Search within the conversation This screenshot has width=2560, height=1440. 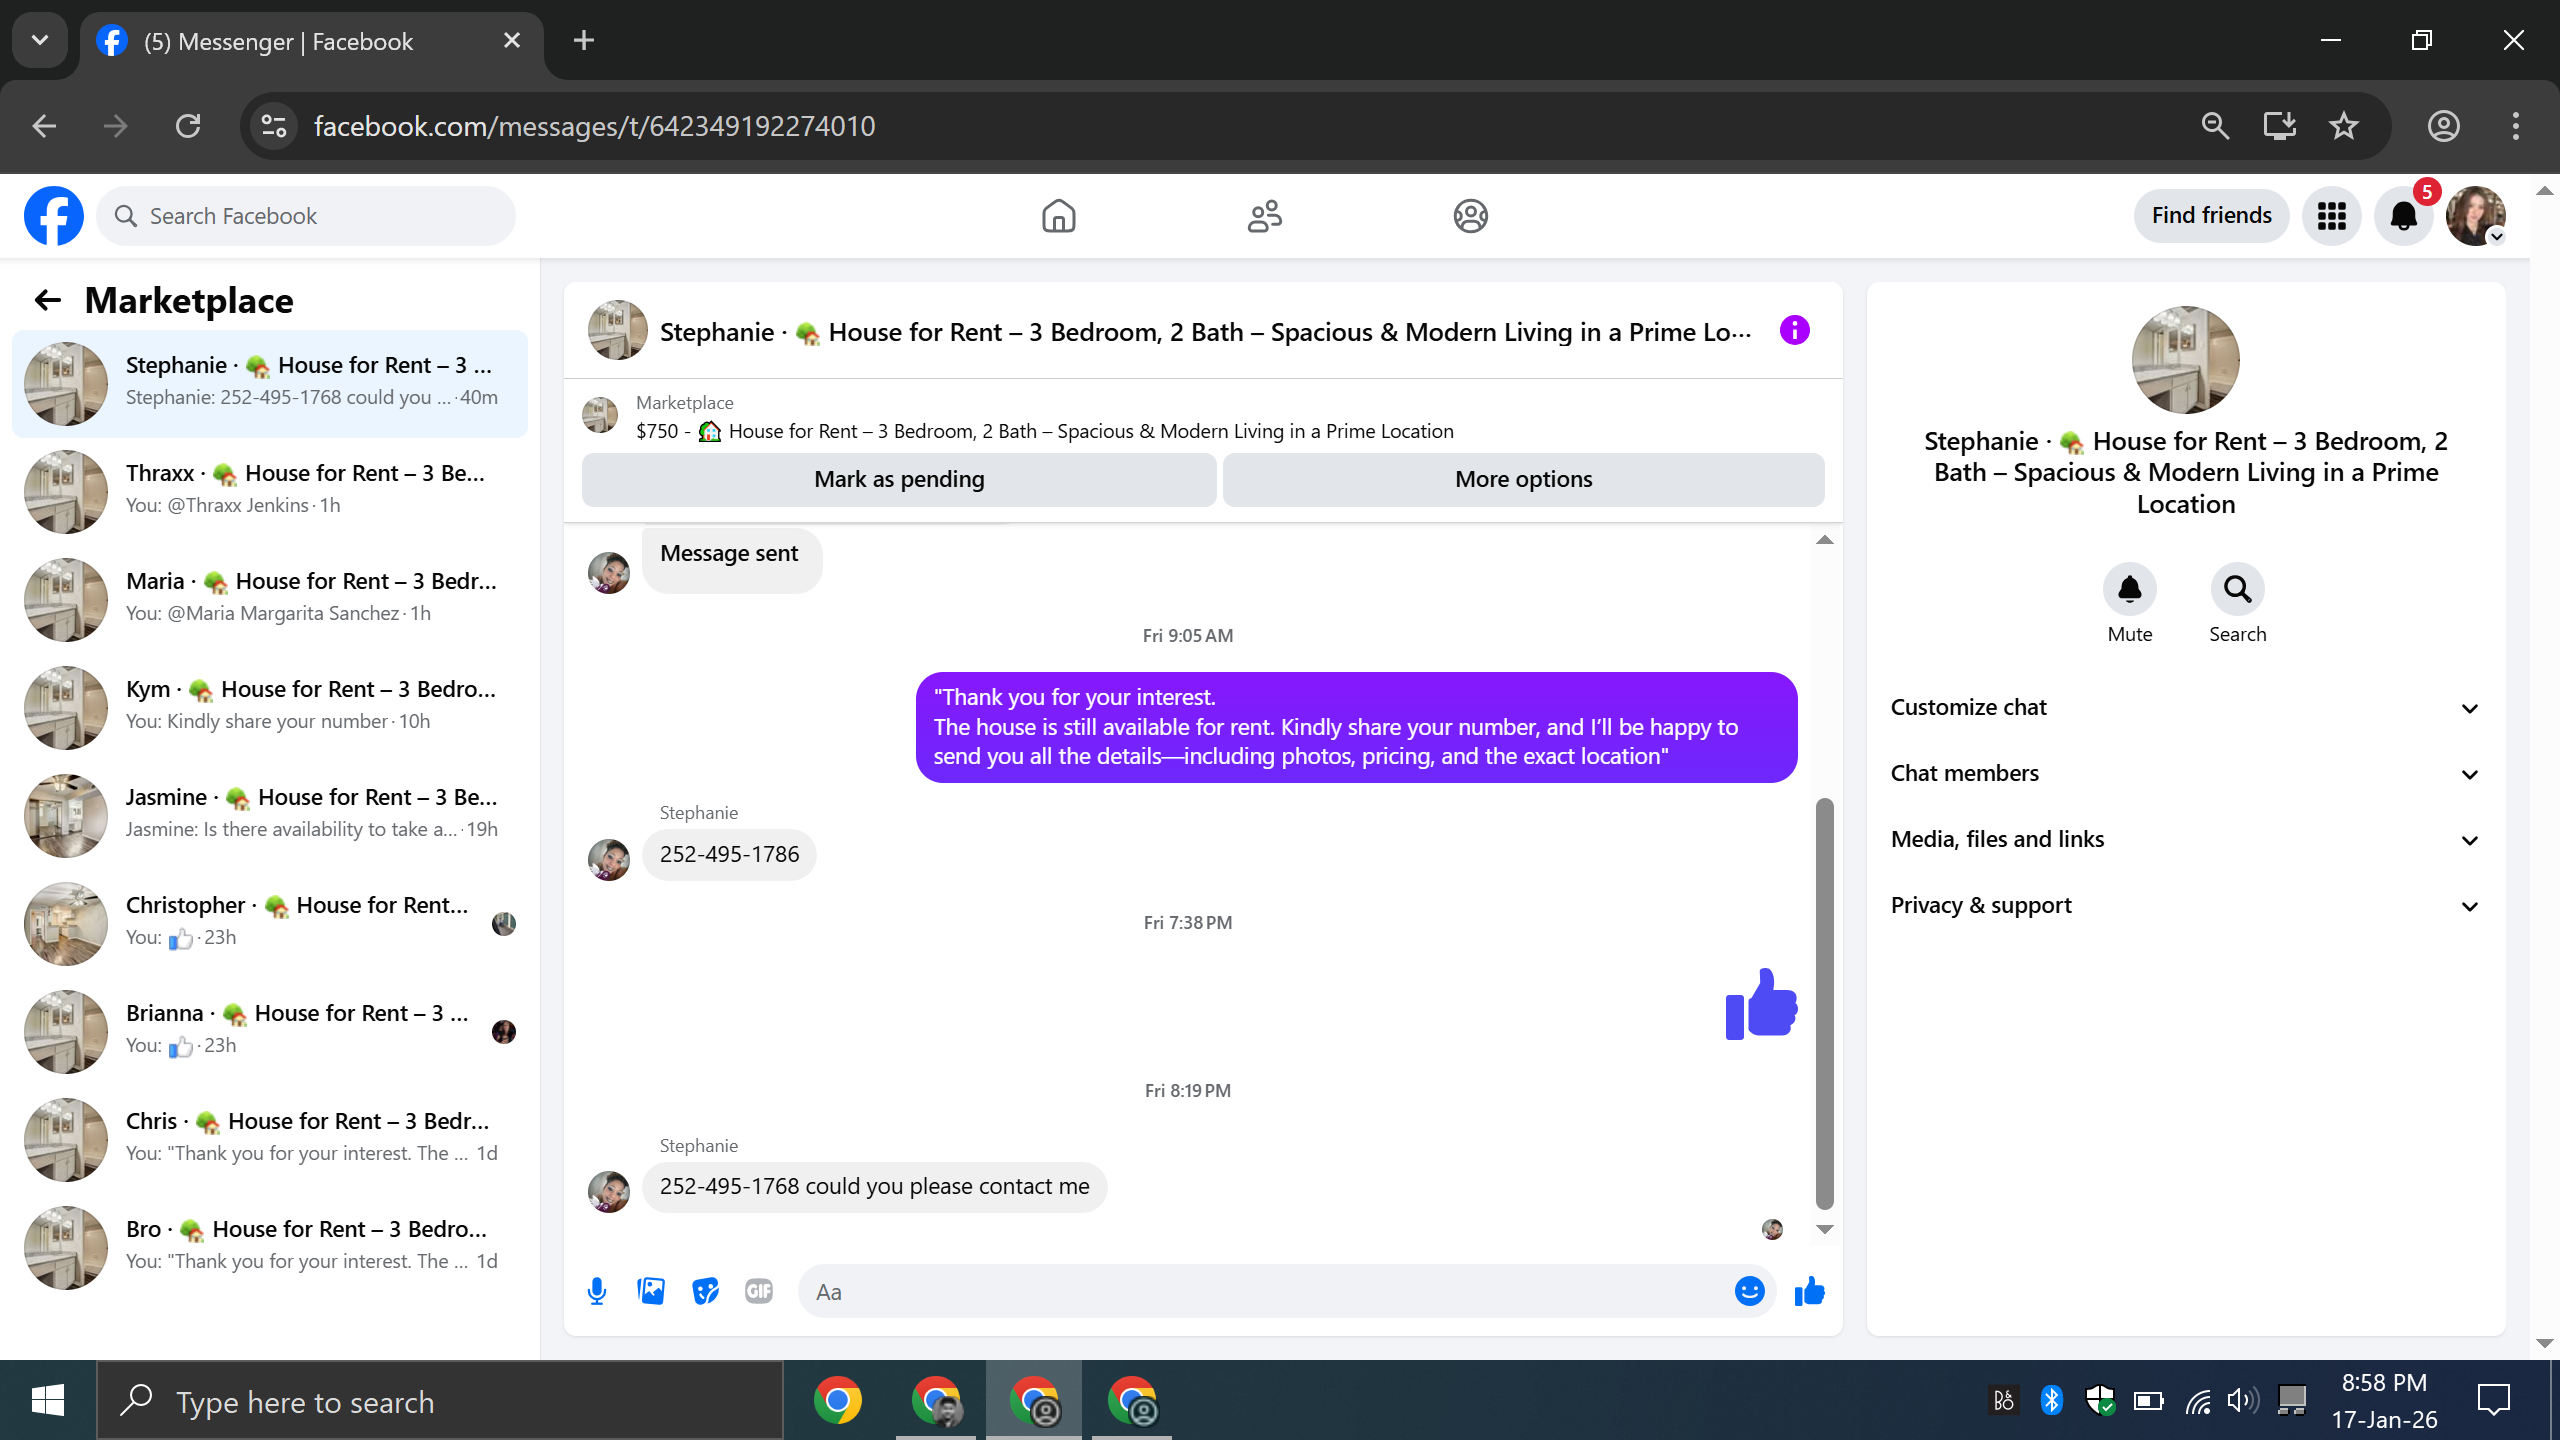tap(2237, 590)
